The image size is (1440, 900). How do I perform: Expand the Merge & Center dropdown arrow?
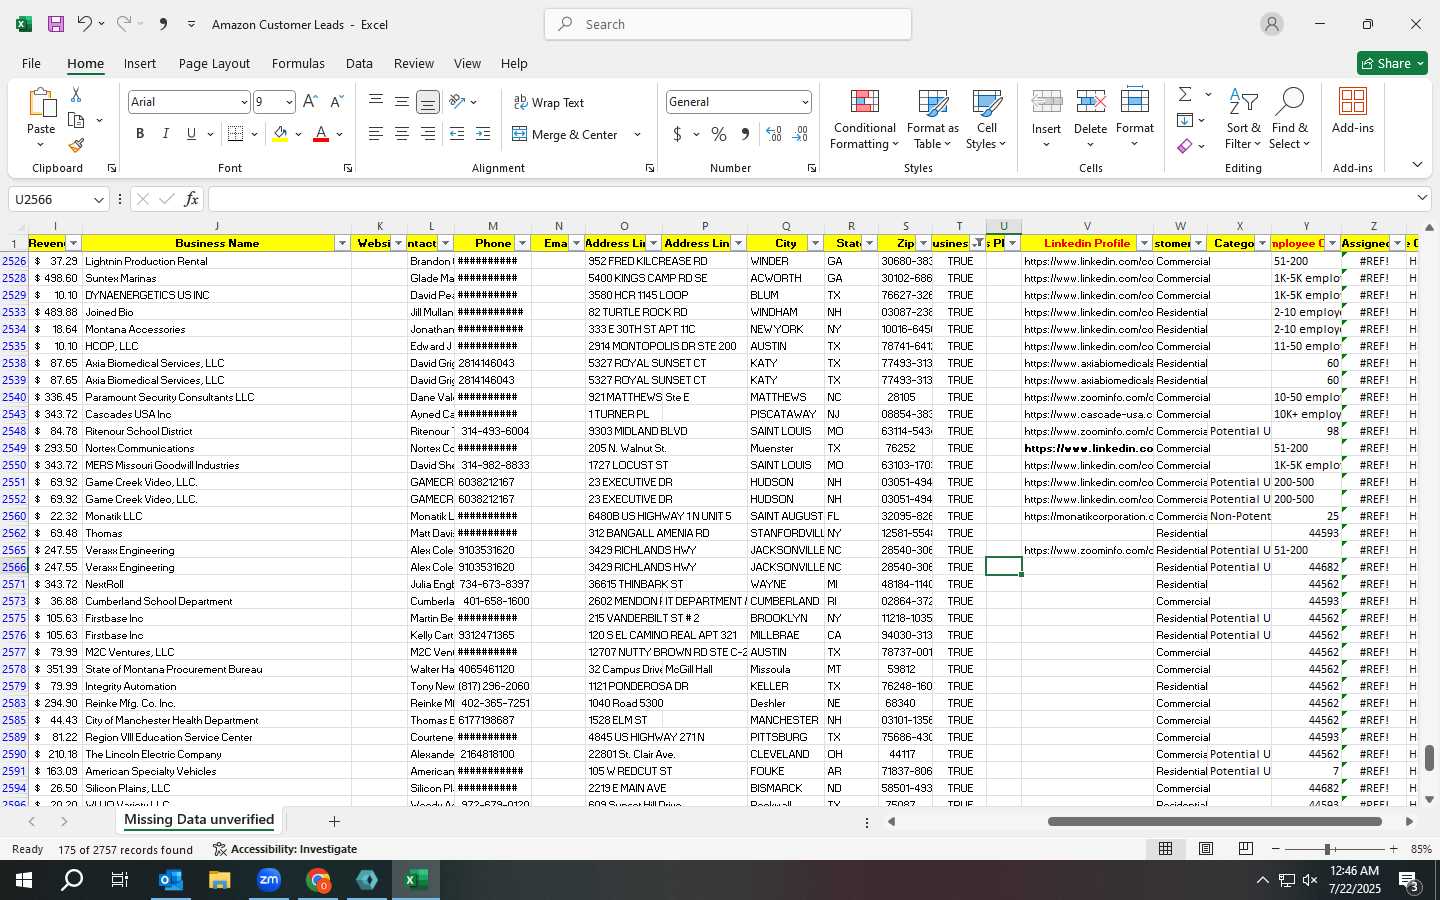637,134
